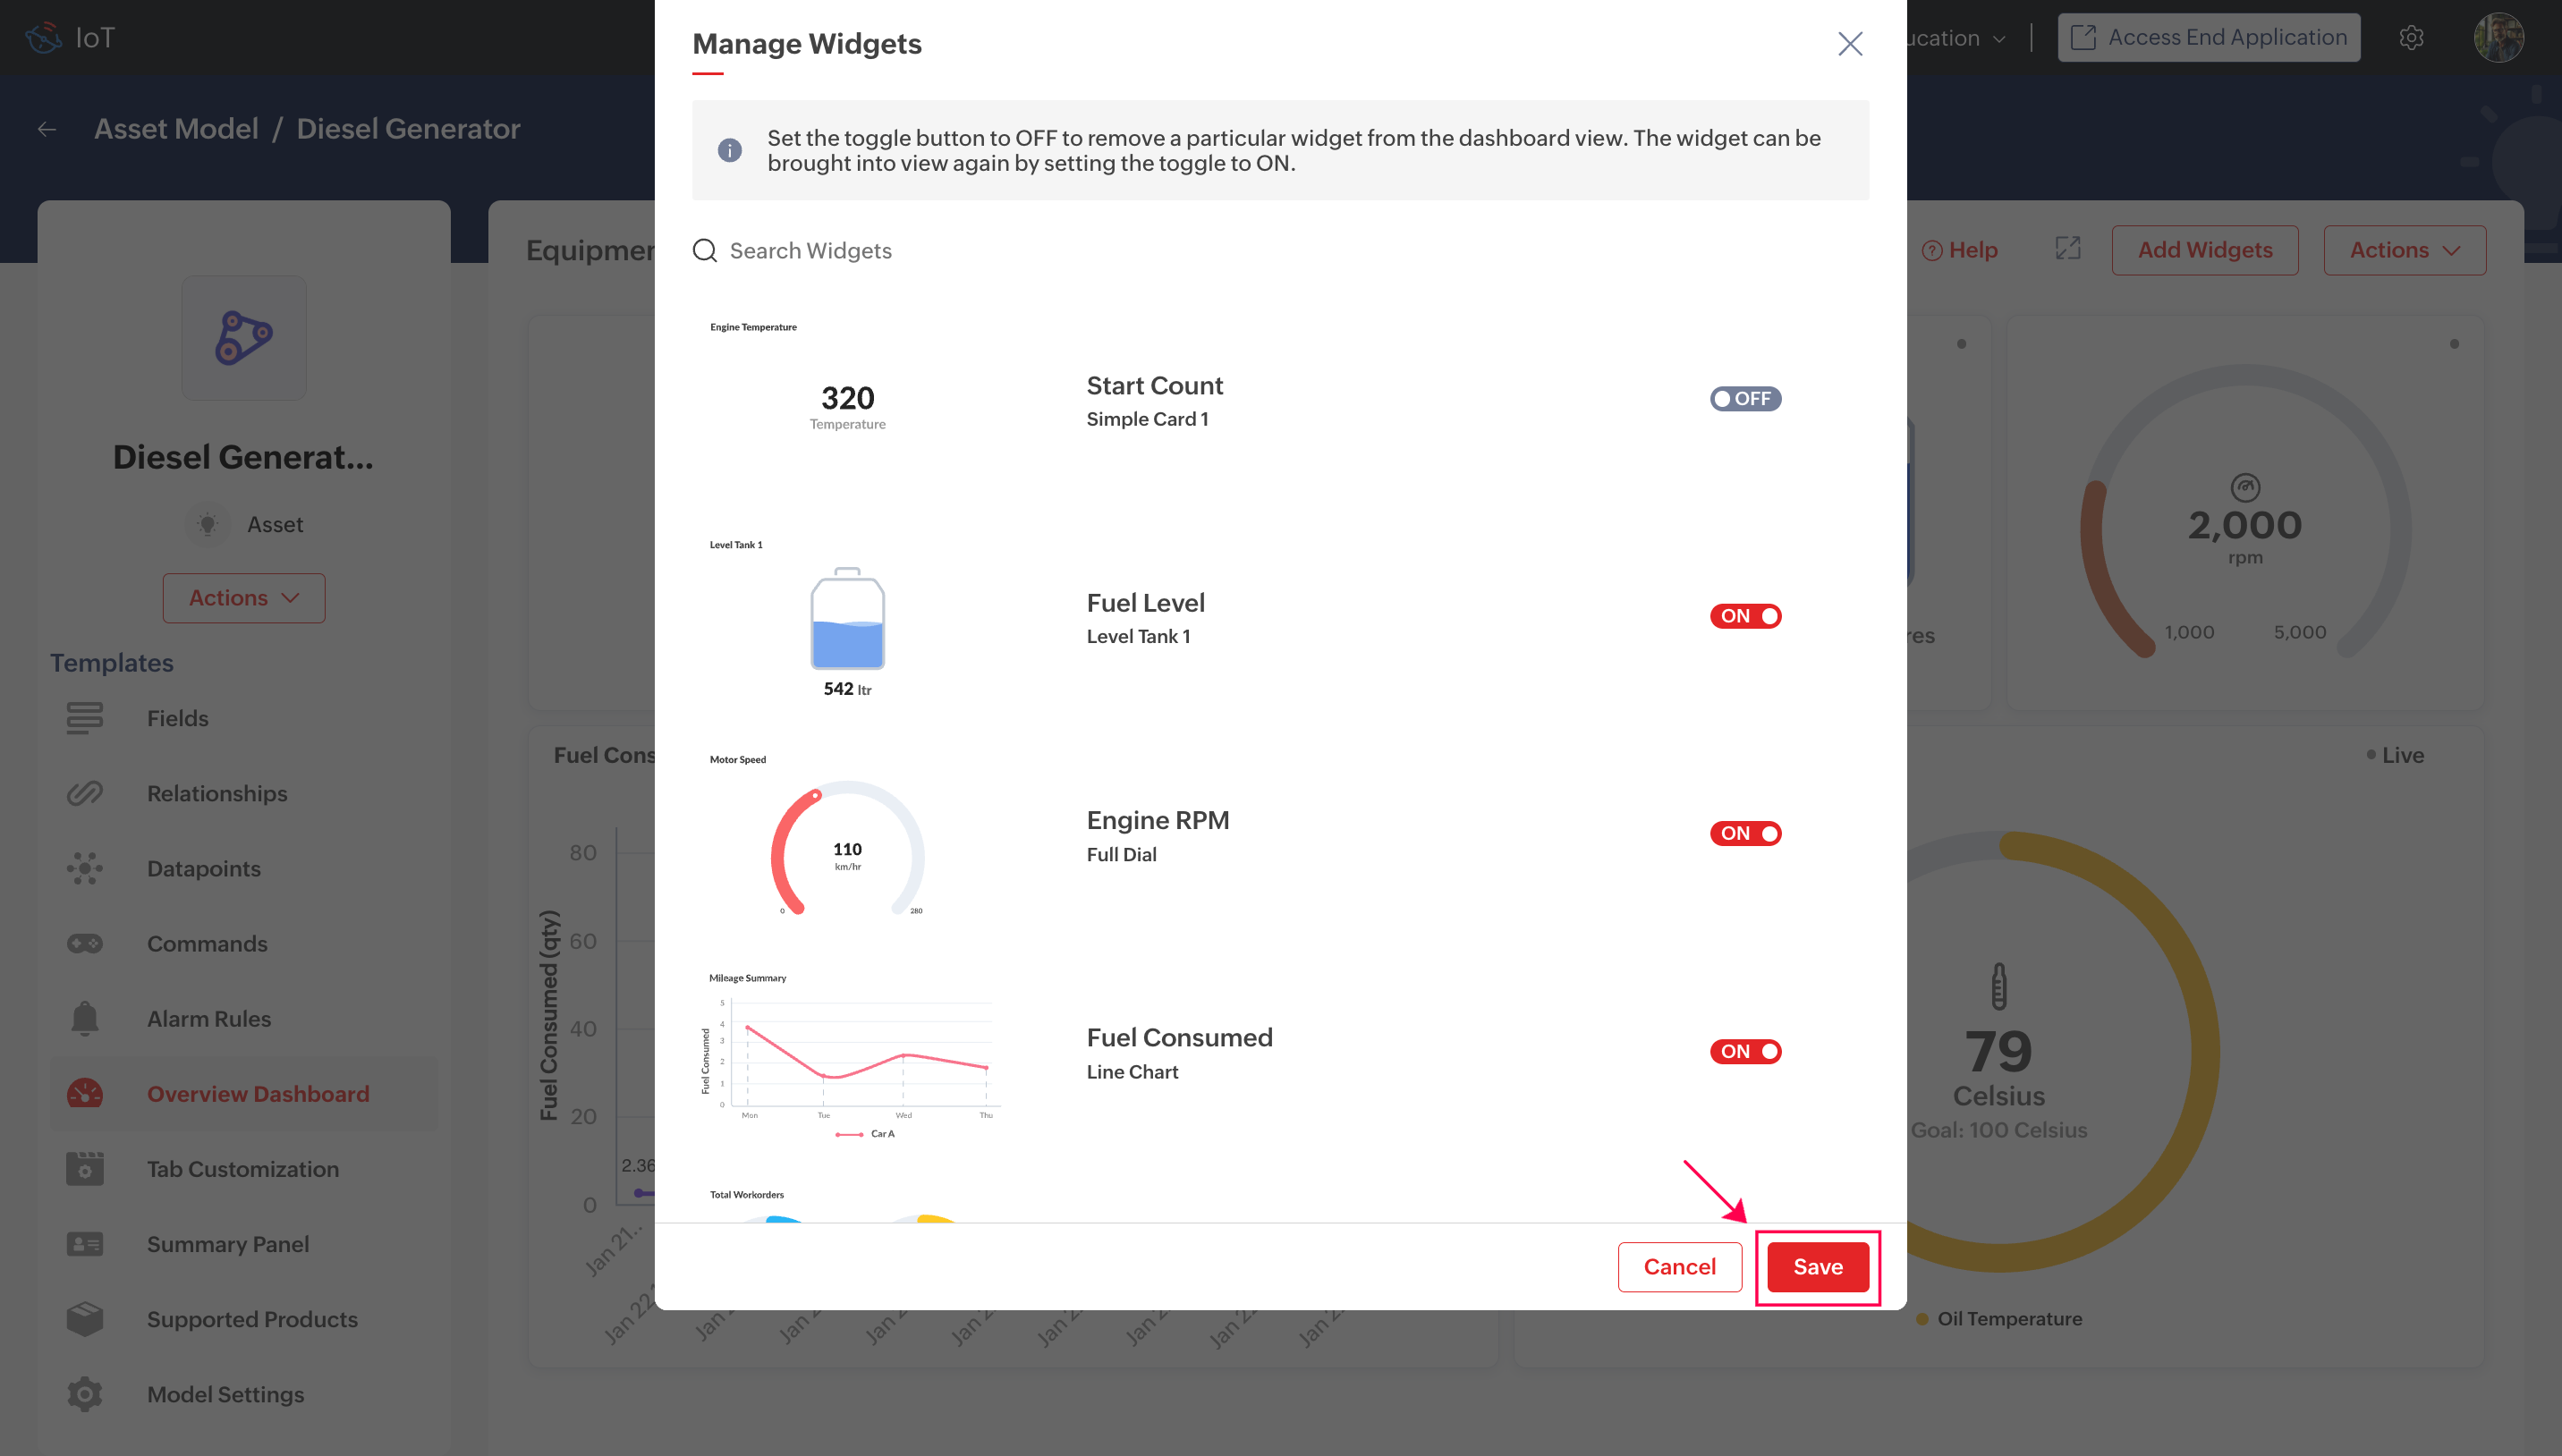Disable the Engine RPM widget toggle
The image size is (2562, 1456).
point(1745,833)
